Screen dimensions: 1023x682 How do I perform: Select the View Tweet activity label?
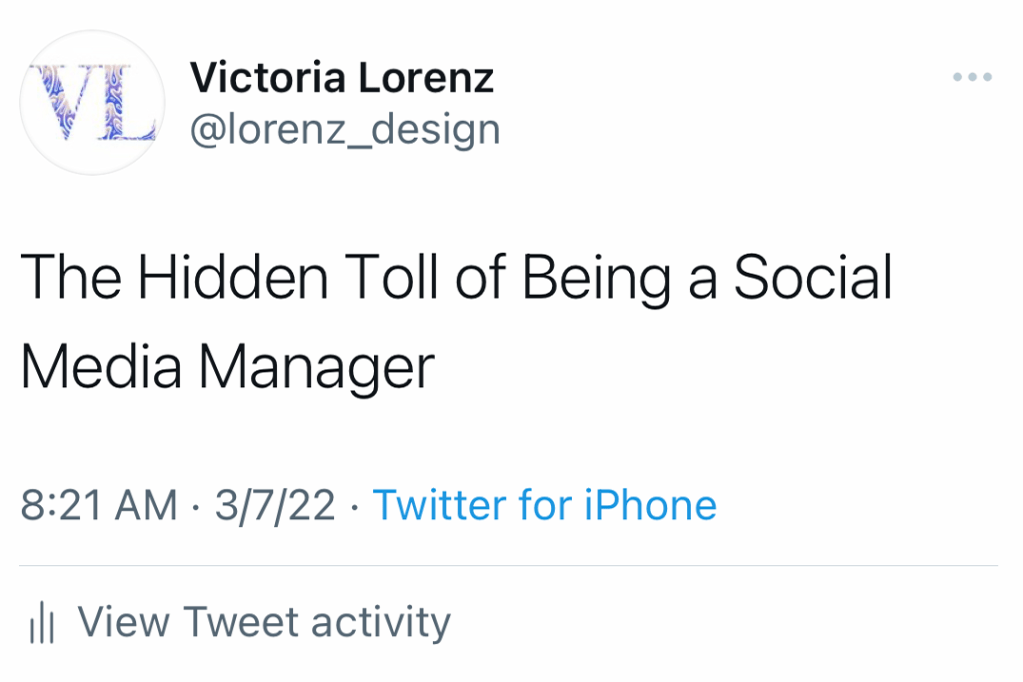(264, 622)
